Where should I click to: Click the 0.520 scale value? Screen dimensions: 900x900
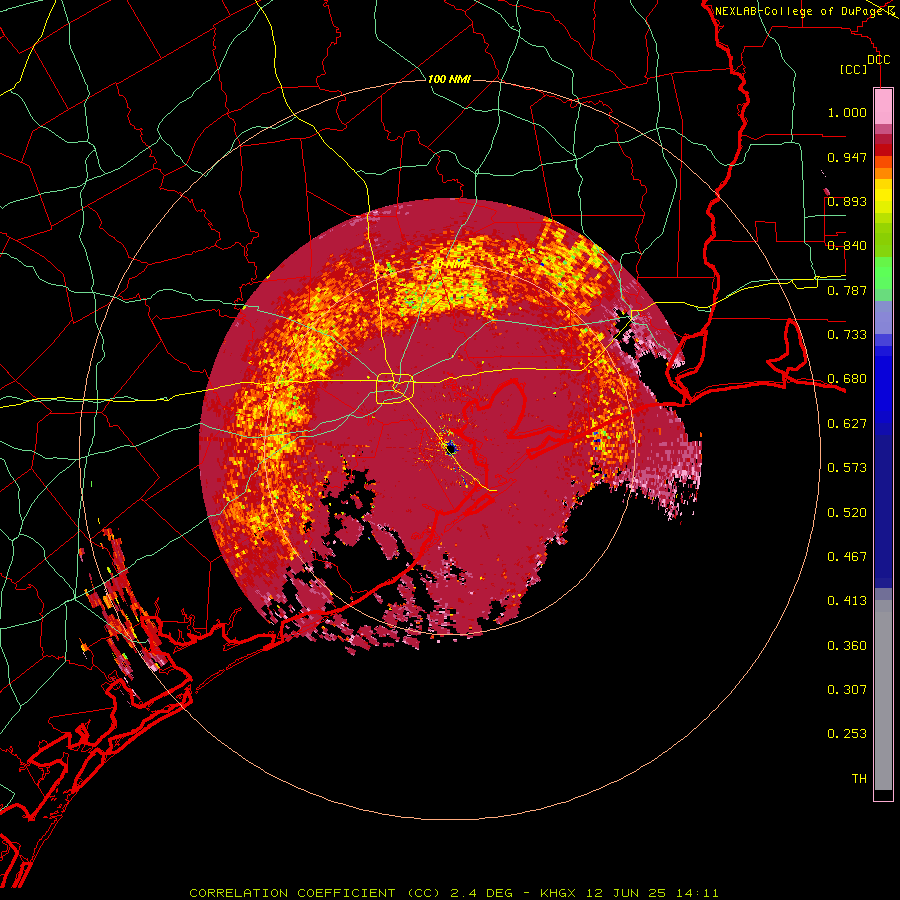pos(847,513)
